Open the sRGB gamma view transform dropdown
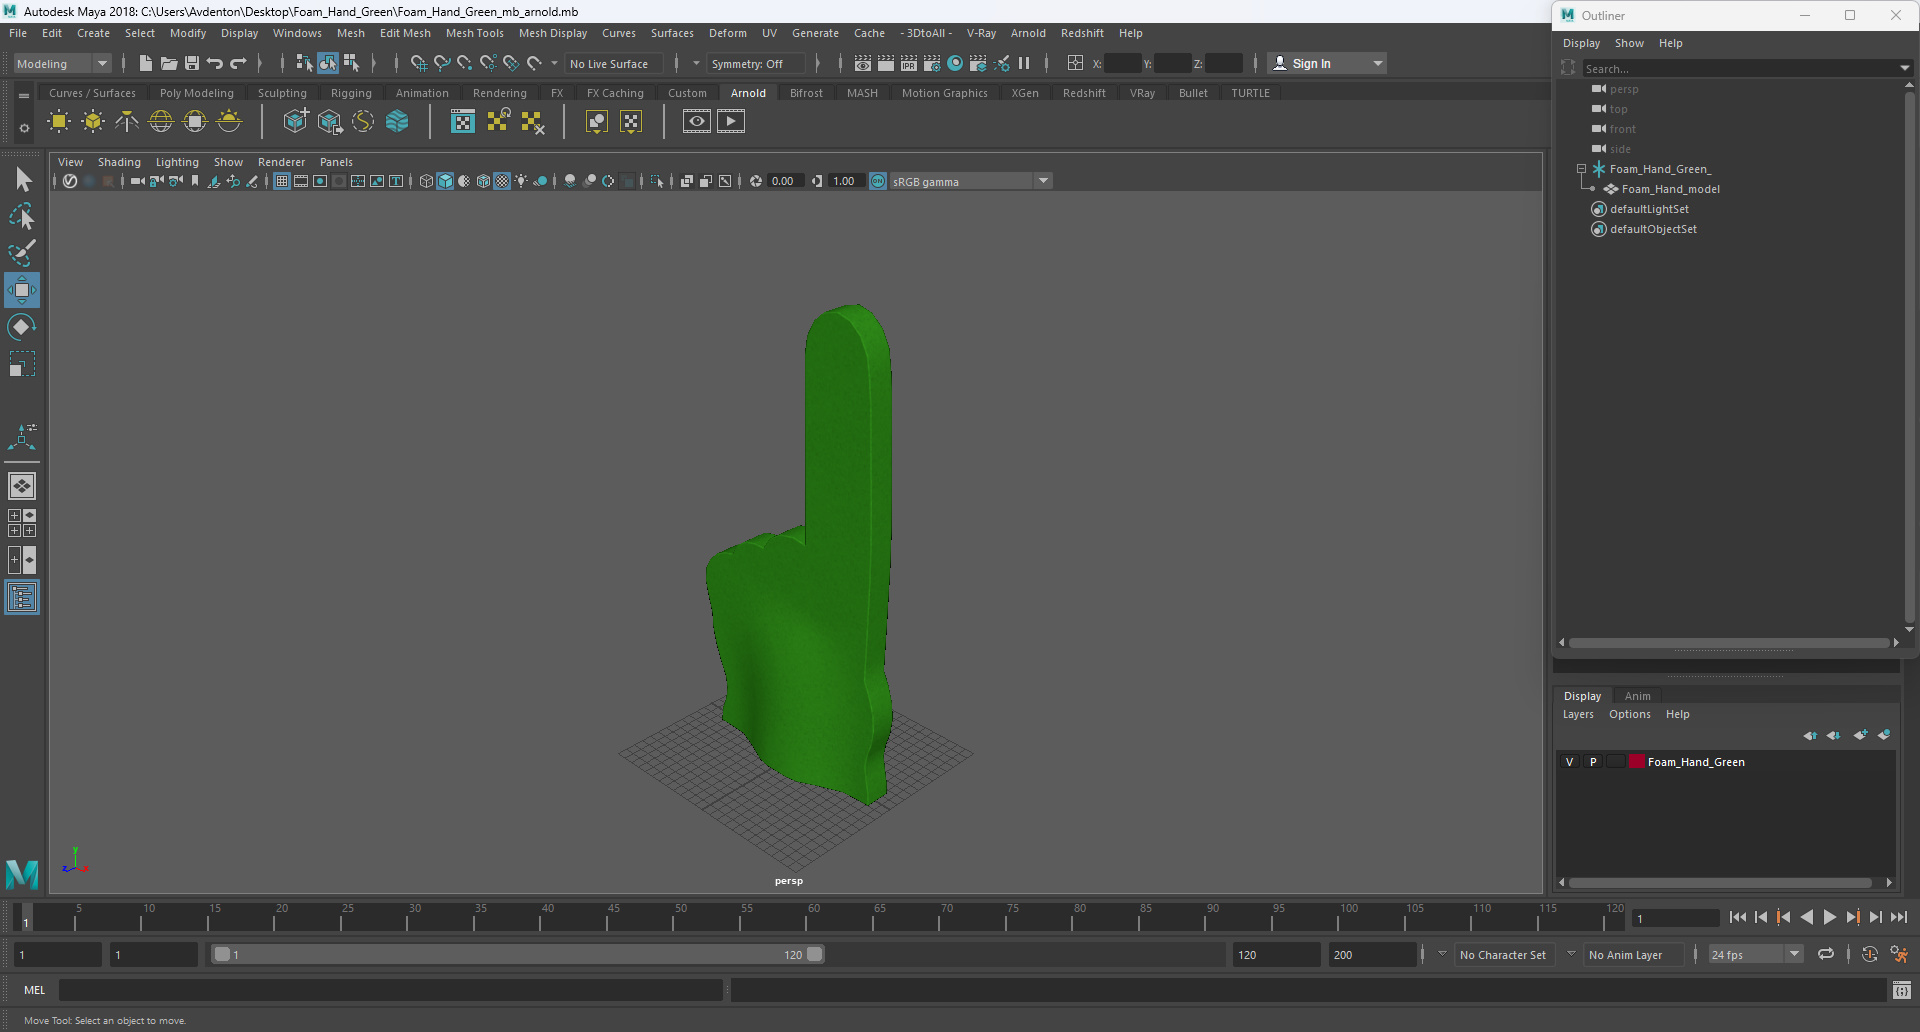 (970, 182)
